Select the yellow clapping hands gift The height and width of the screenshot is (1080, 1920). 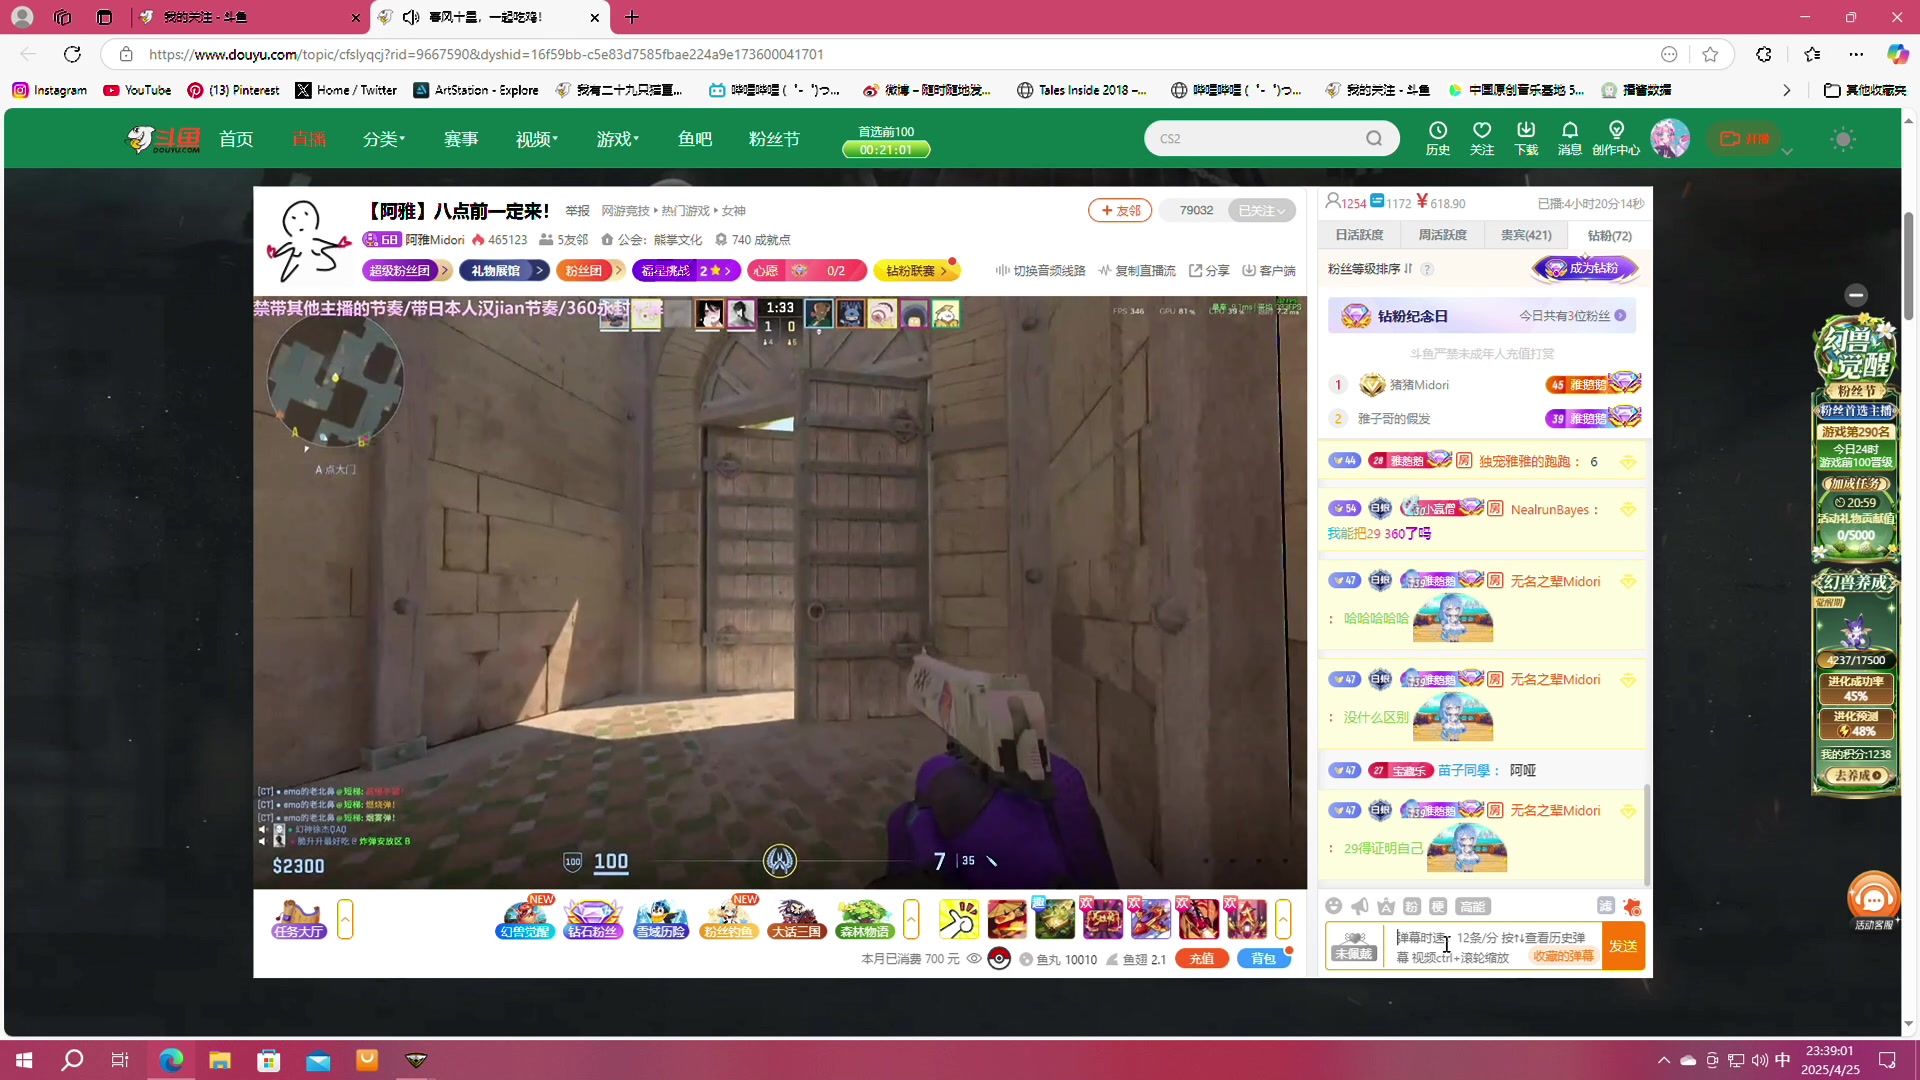[958, 919]
